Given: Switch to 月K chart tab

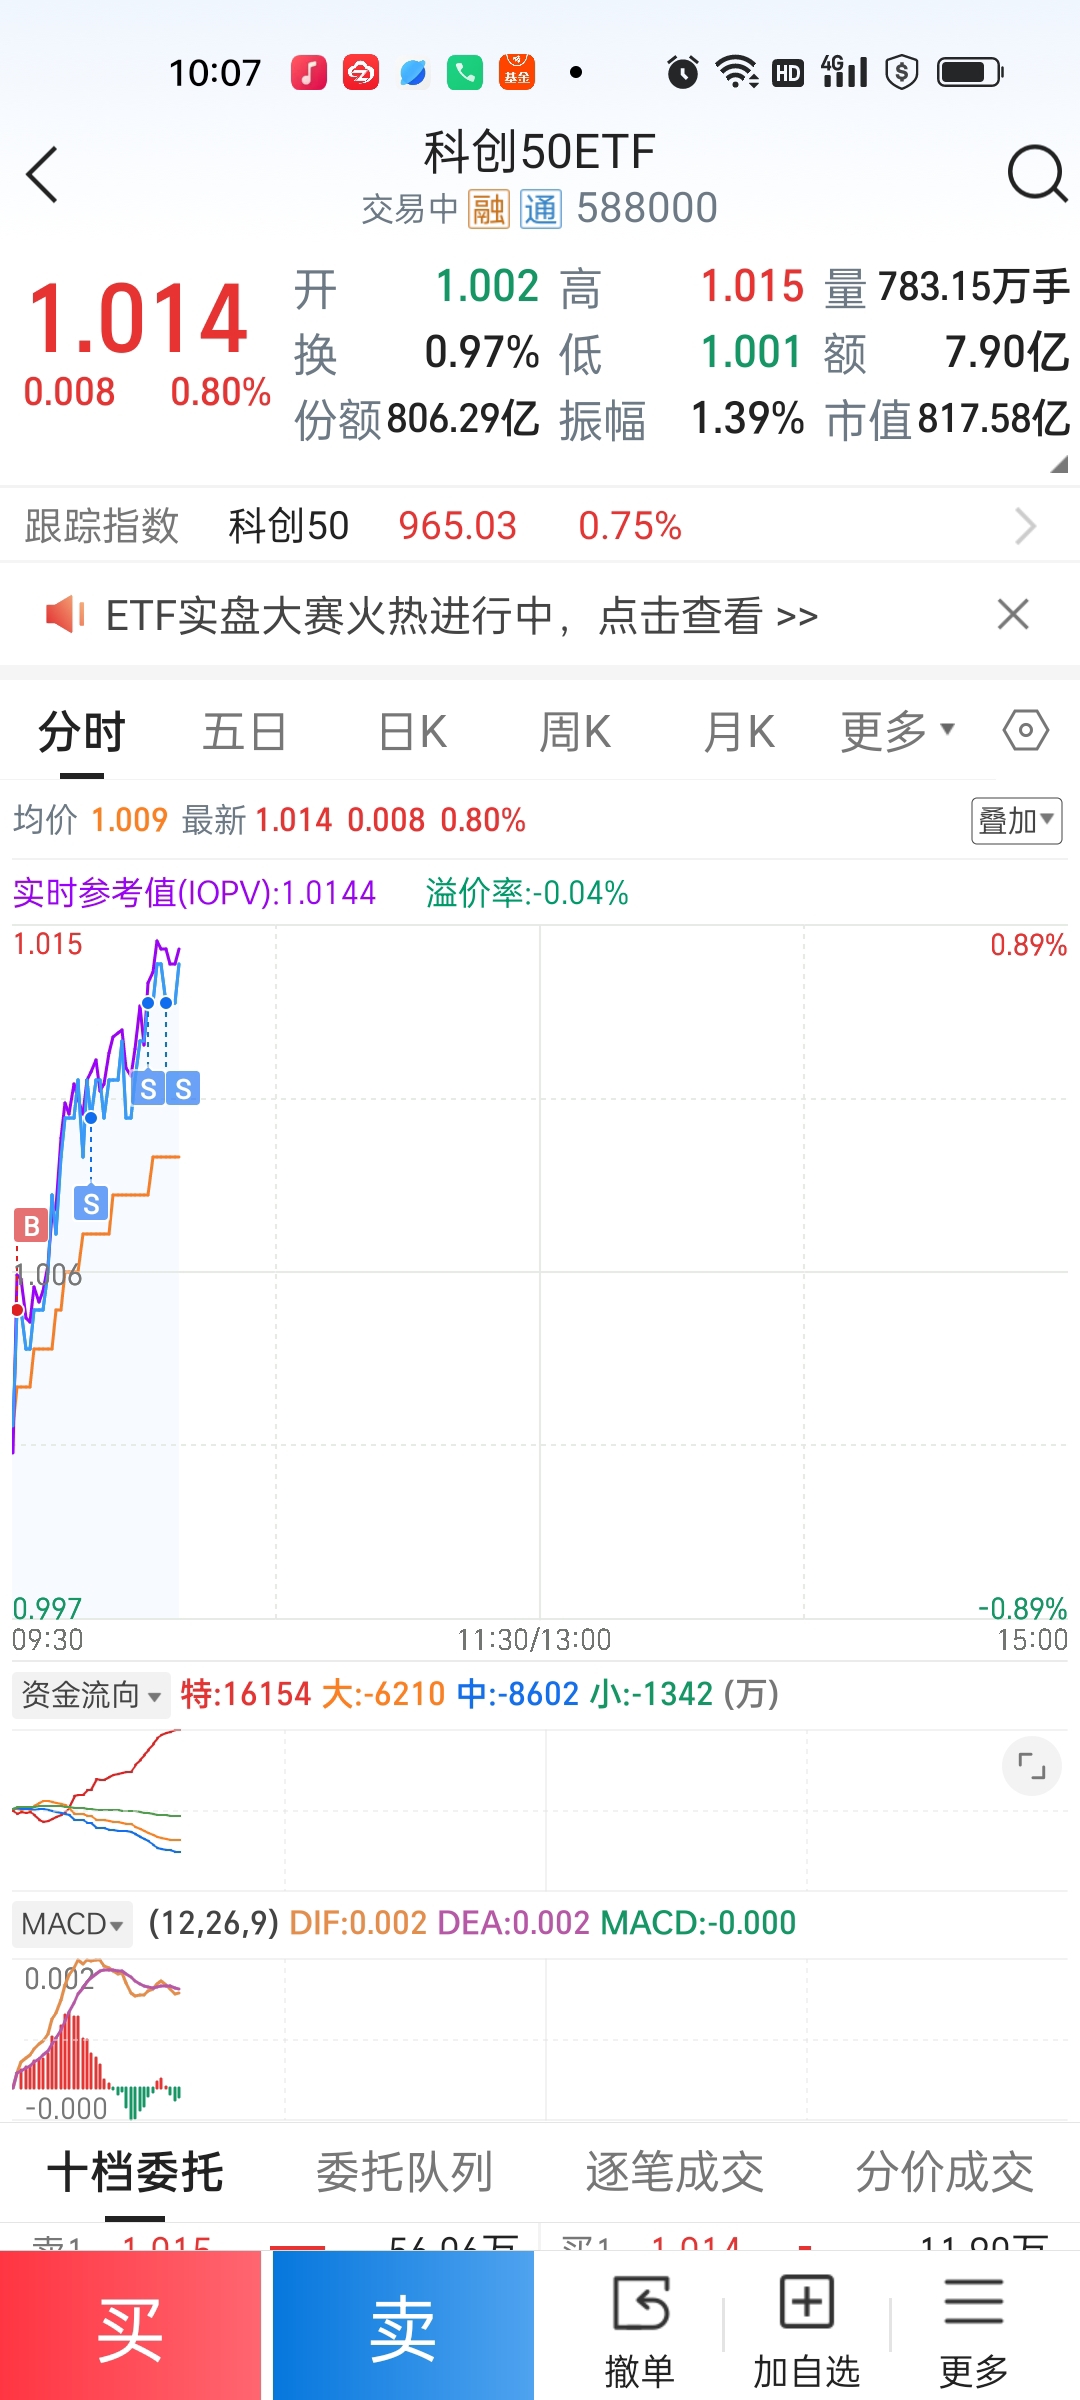Looking at the screenshot, I should click(x=739, y=731).
